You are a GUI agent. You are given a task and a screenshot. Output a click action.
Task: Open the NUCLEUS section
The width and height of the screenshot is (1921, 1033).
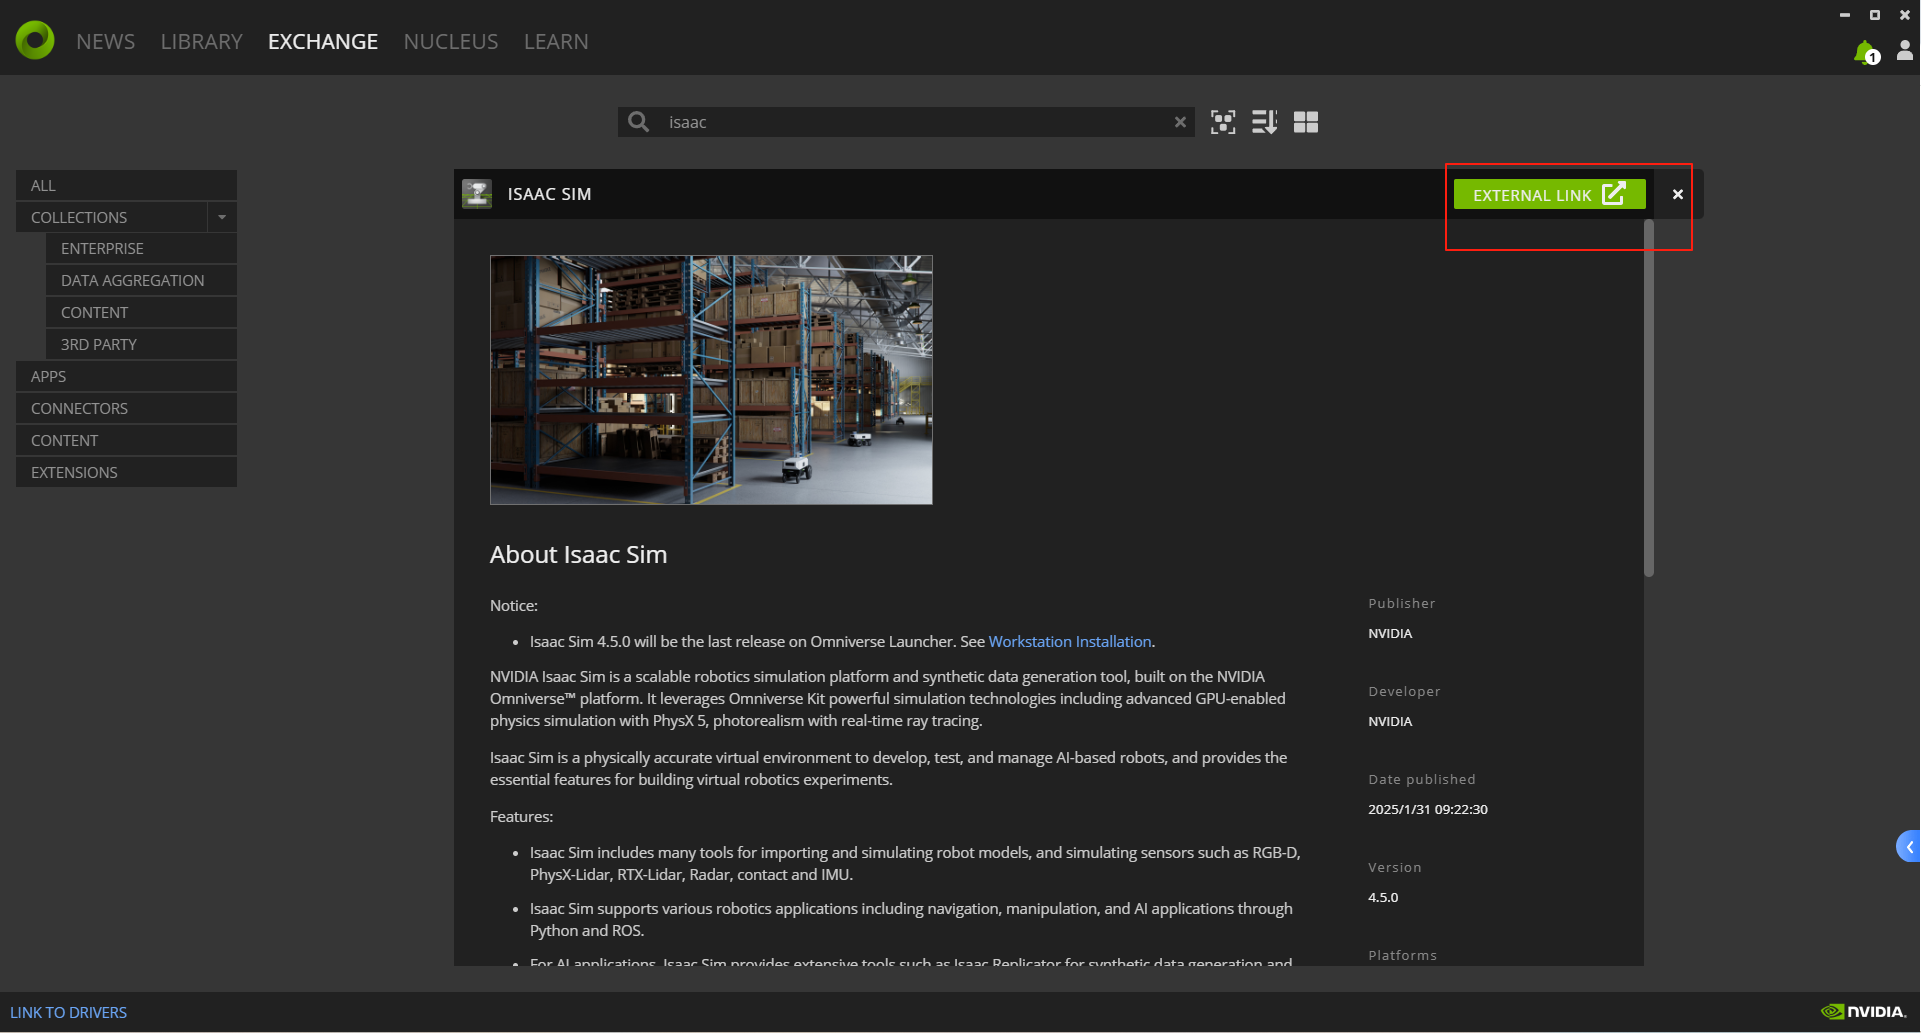coord(451,41)
